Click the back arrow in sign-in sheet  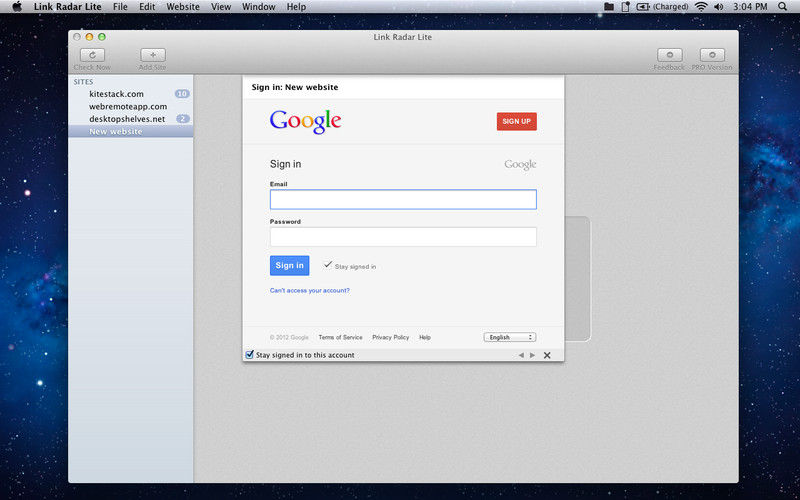click(521, 355)
